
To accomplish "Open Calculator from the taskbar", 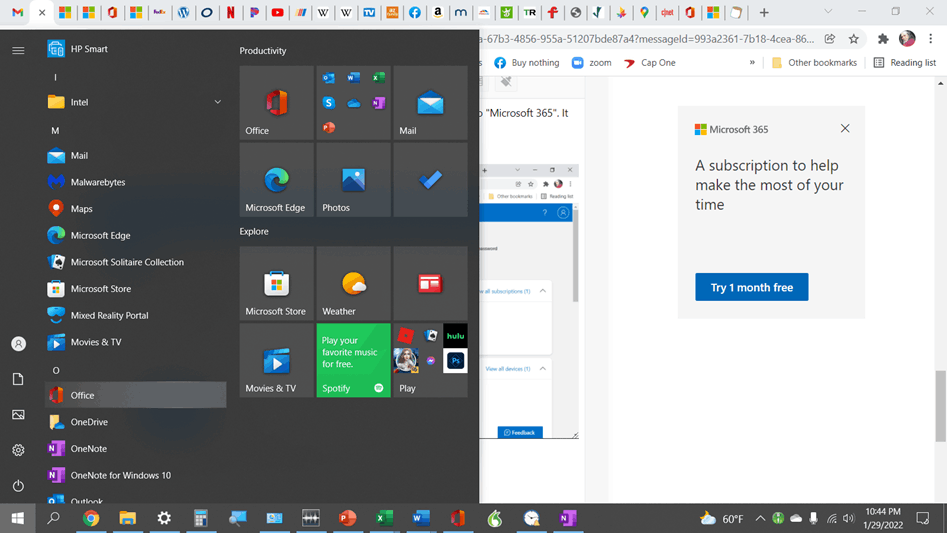I will [x=201, y=518].
